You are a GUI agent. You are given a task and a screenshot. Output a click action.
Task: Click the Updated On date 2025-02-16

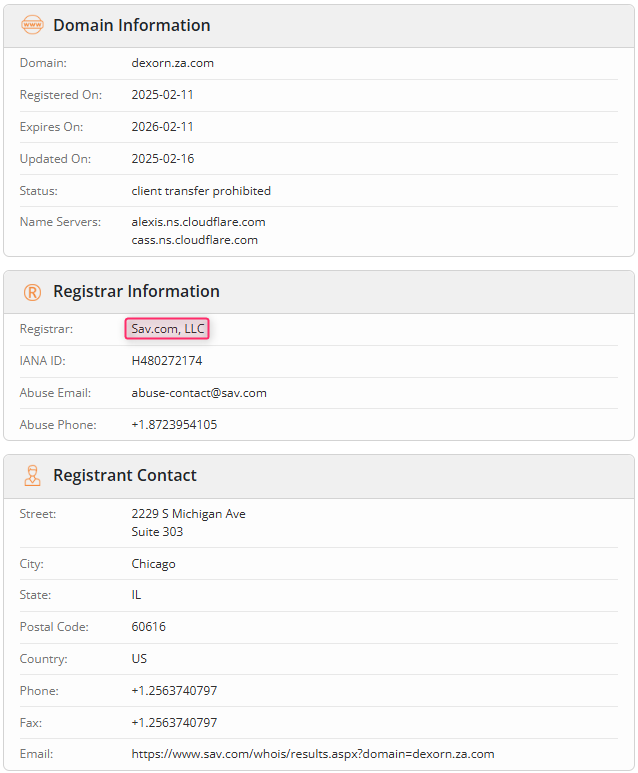point(163,159)
